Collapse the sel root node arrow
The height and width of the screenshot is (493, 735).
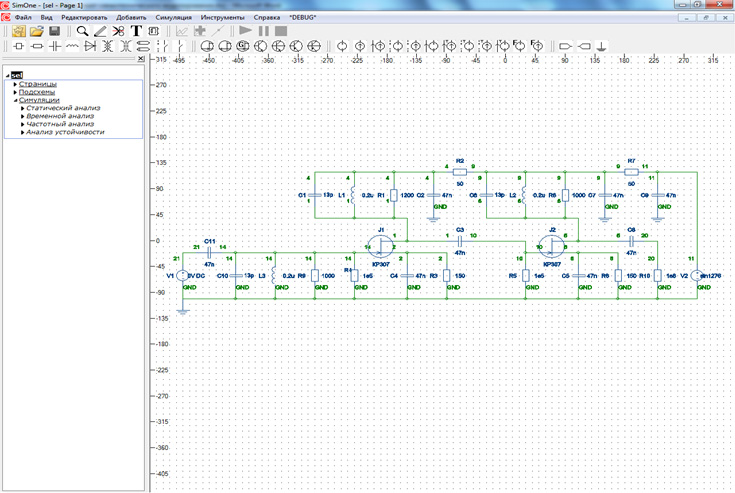click(x=8, y=75)
